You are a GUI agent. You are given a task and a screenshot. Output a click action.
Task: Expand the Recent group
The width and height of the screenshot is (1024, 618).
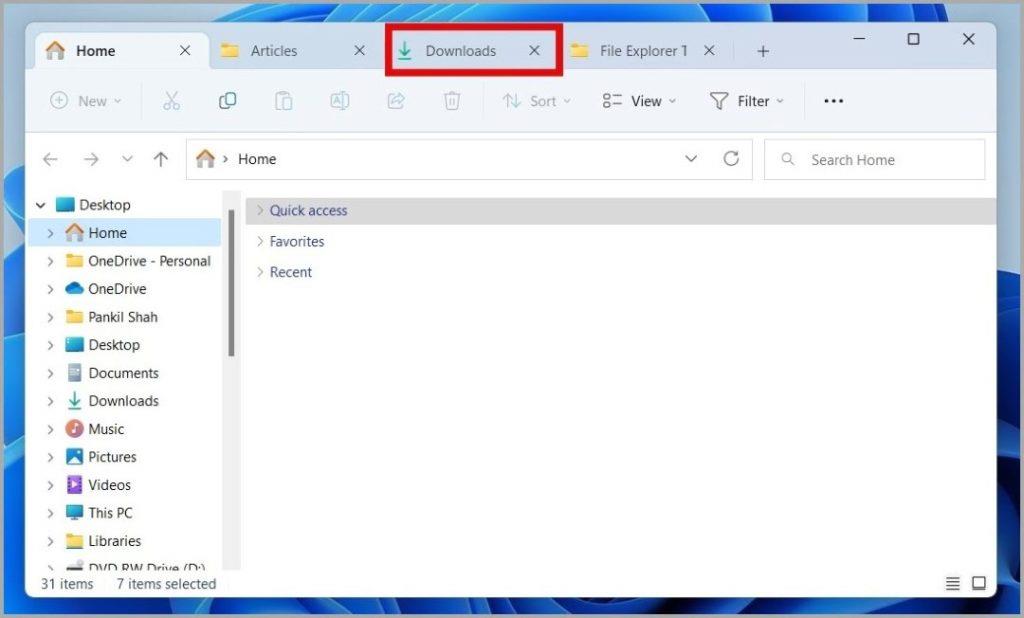(x=260, y=272)
